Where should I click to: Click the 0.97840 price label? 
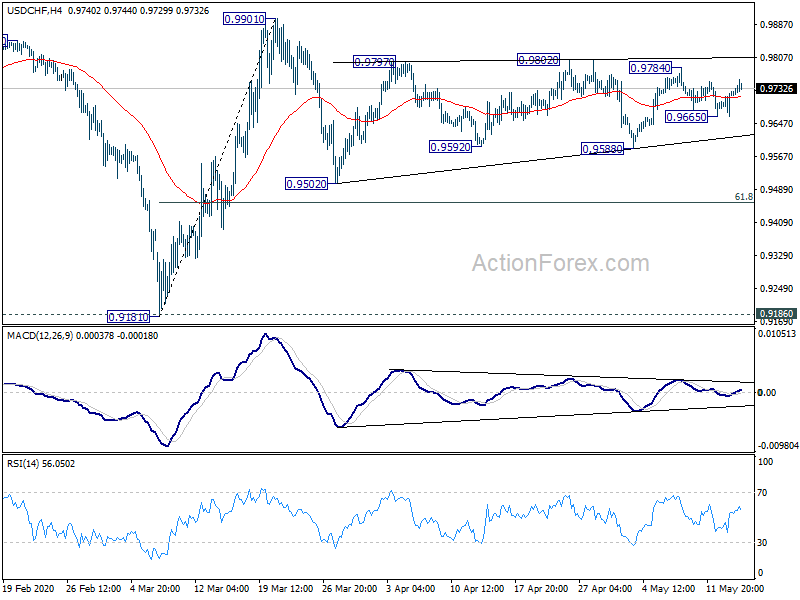650,68
